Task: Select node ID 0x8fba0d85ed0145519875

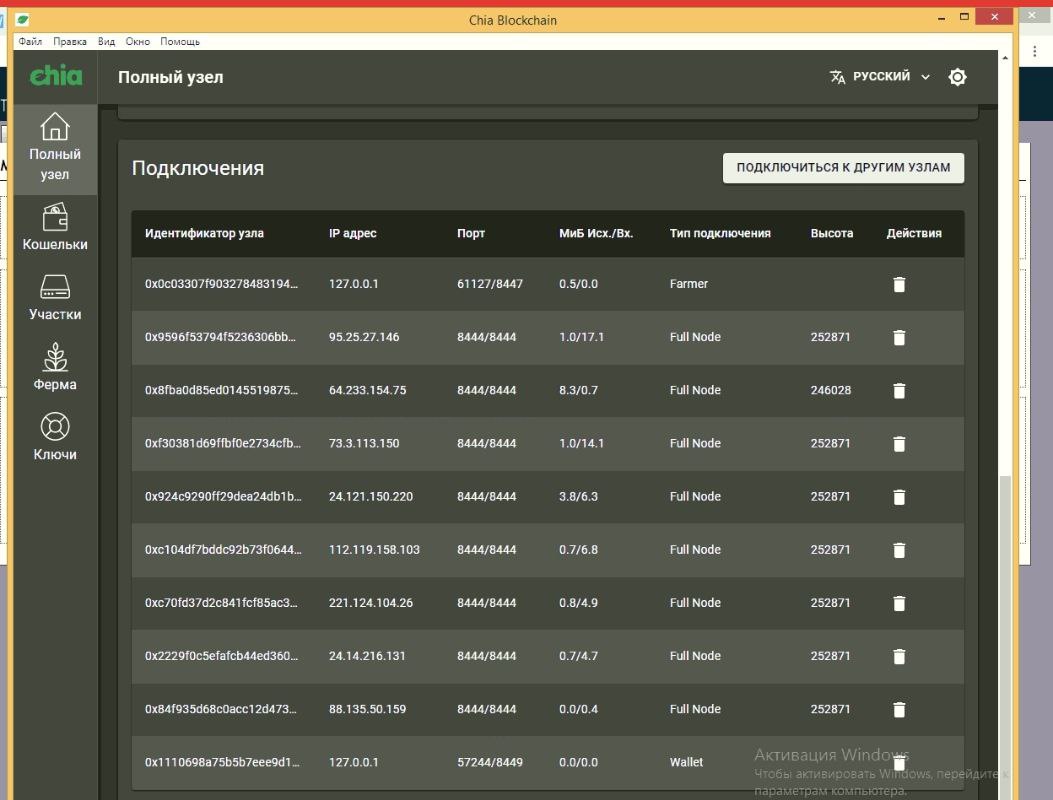Action: [222, 390]
